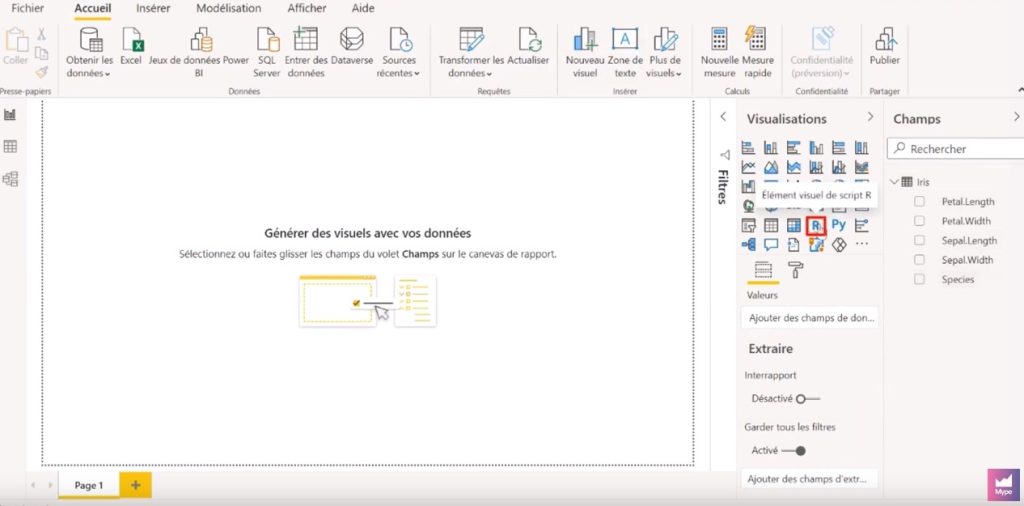Check the Petal.Length field
The width and height of the screenshot is (1024, 506).
[x=920, y=201]
